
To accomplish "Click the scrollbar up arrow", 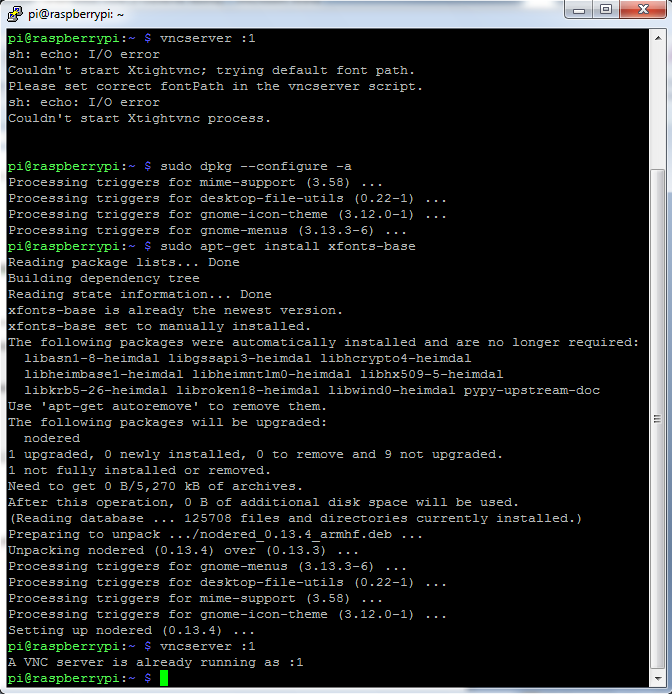I will pyautogui.click(x=658, y=39).
